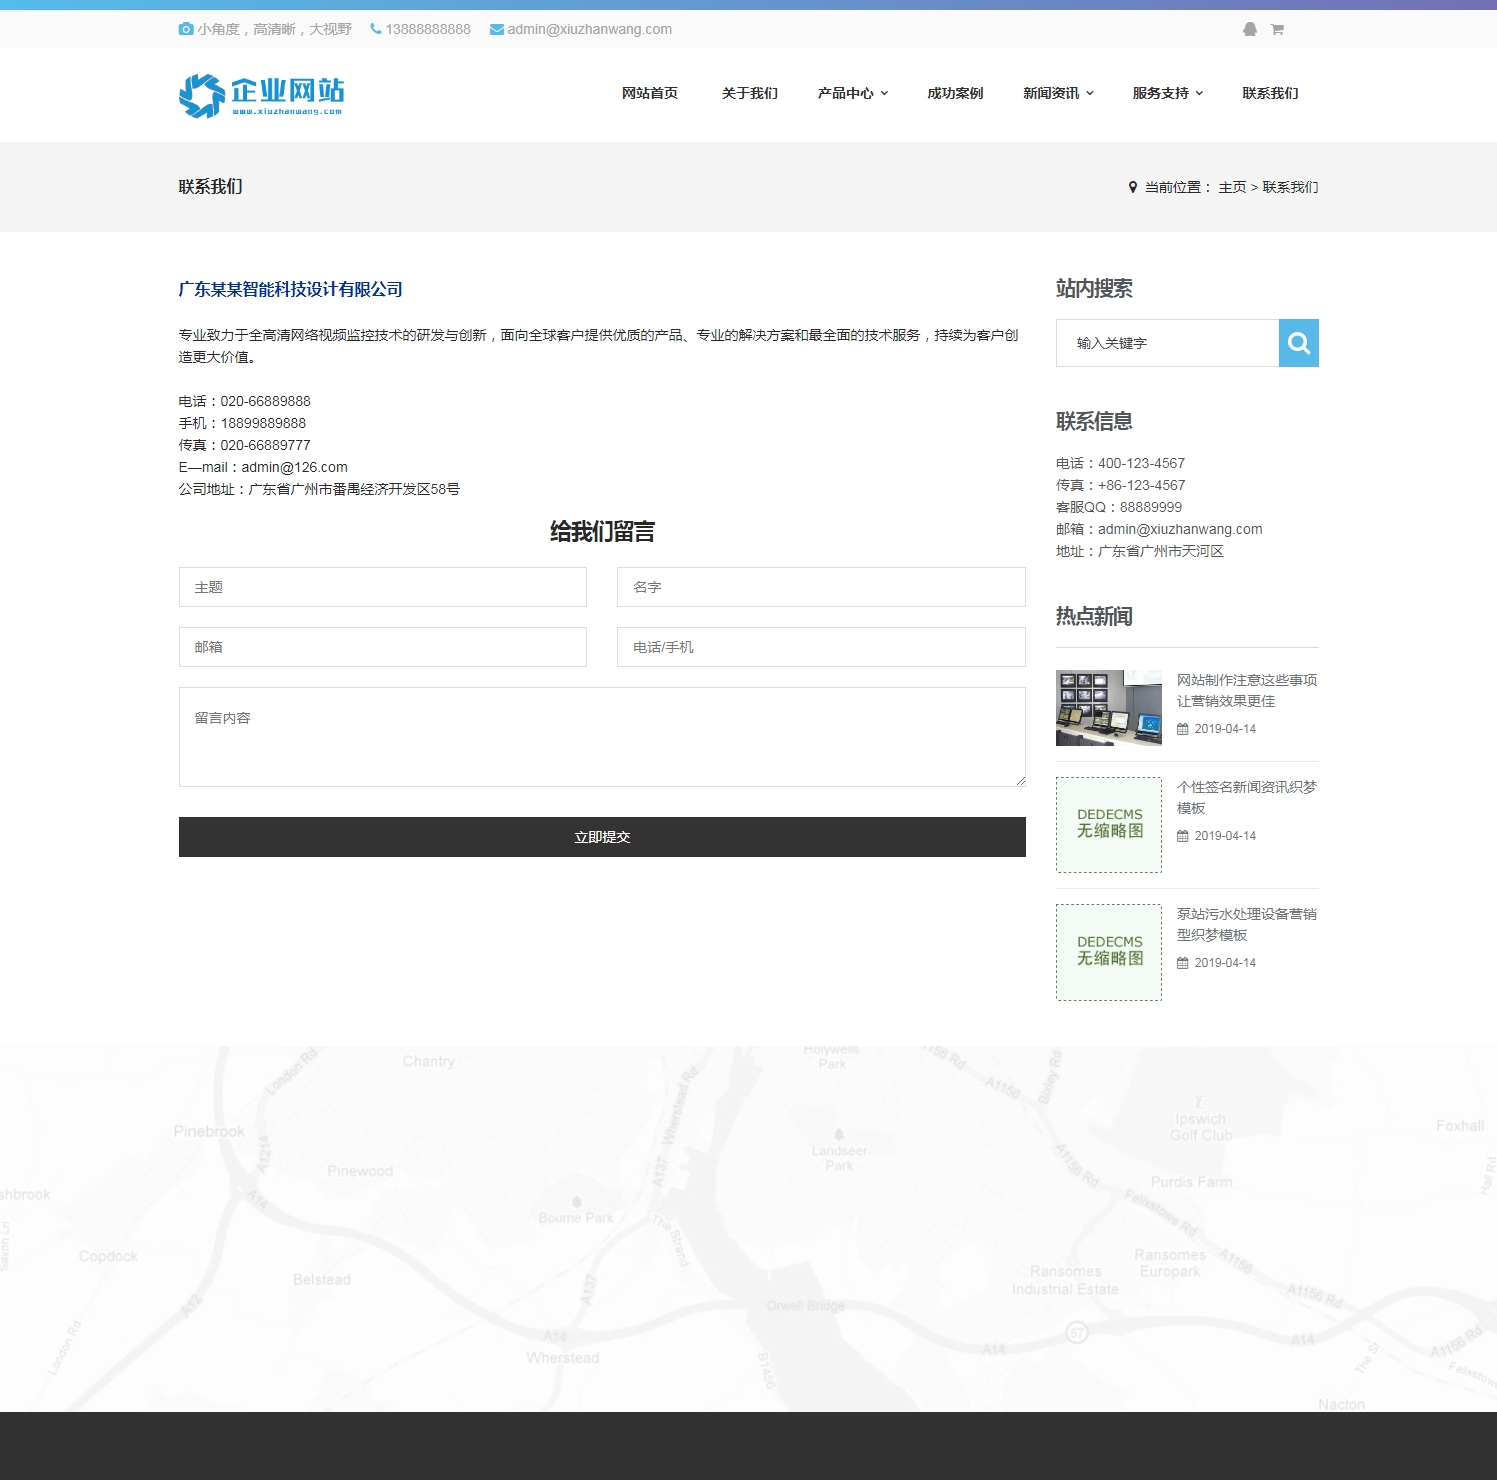The width and height of the screenshot is (1497, 1480).
Task: Focus the 主题 subject input field
Action: [382, 587]
